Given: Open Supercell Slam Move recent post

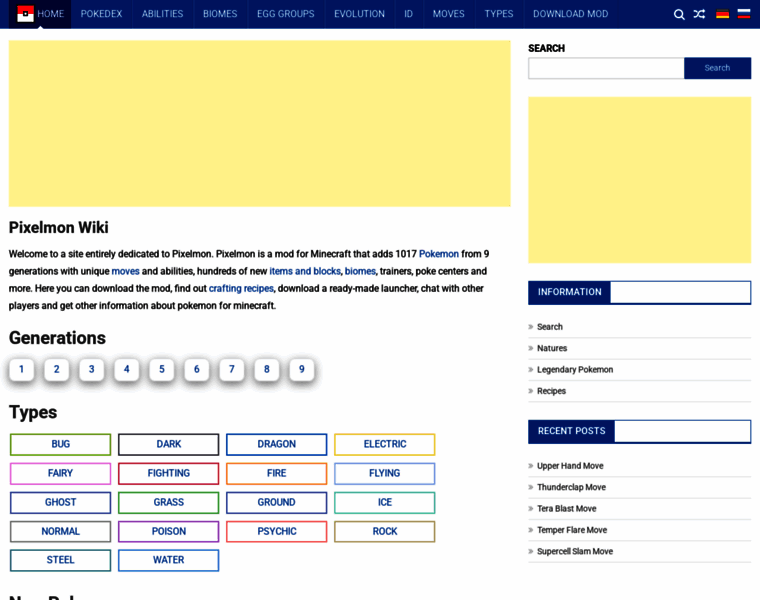Looking at the screenshot, I should 575,552.
